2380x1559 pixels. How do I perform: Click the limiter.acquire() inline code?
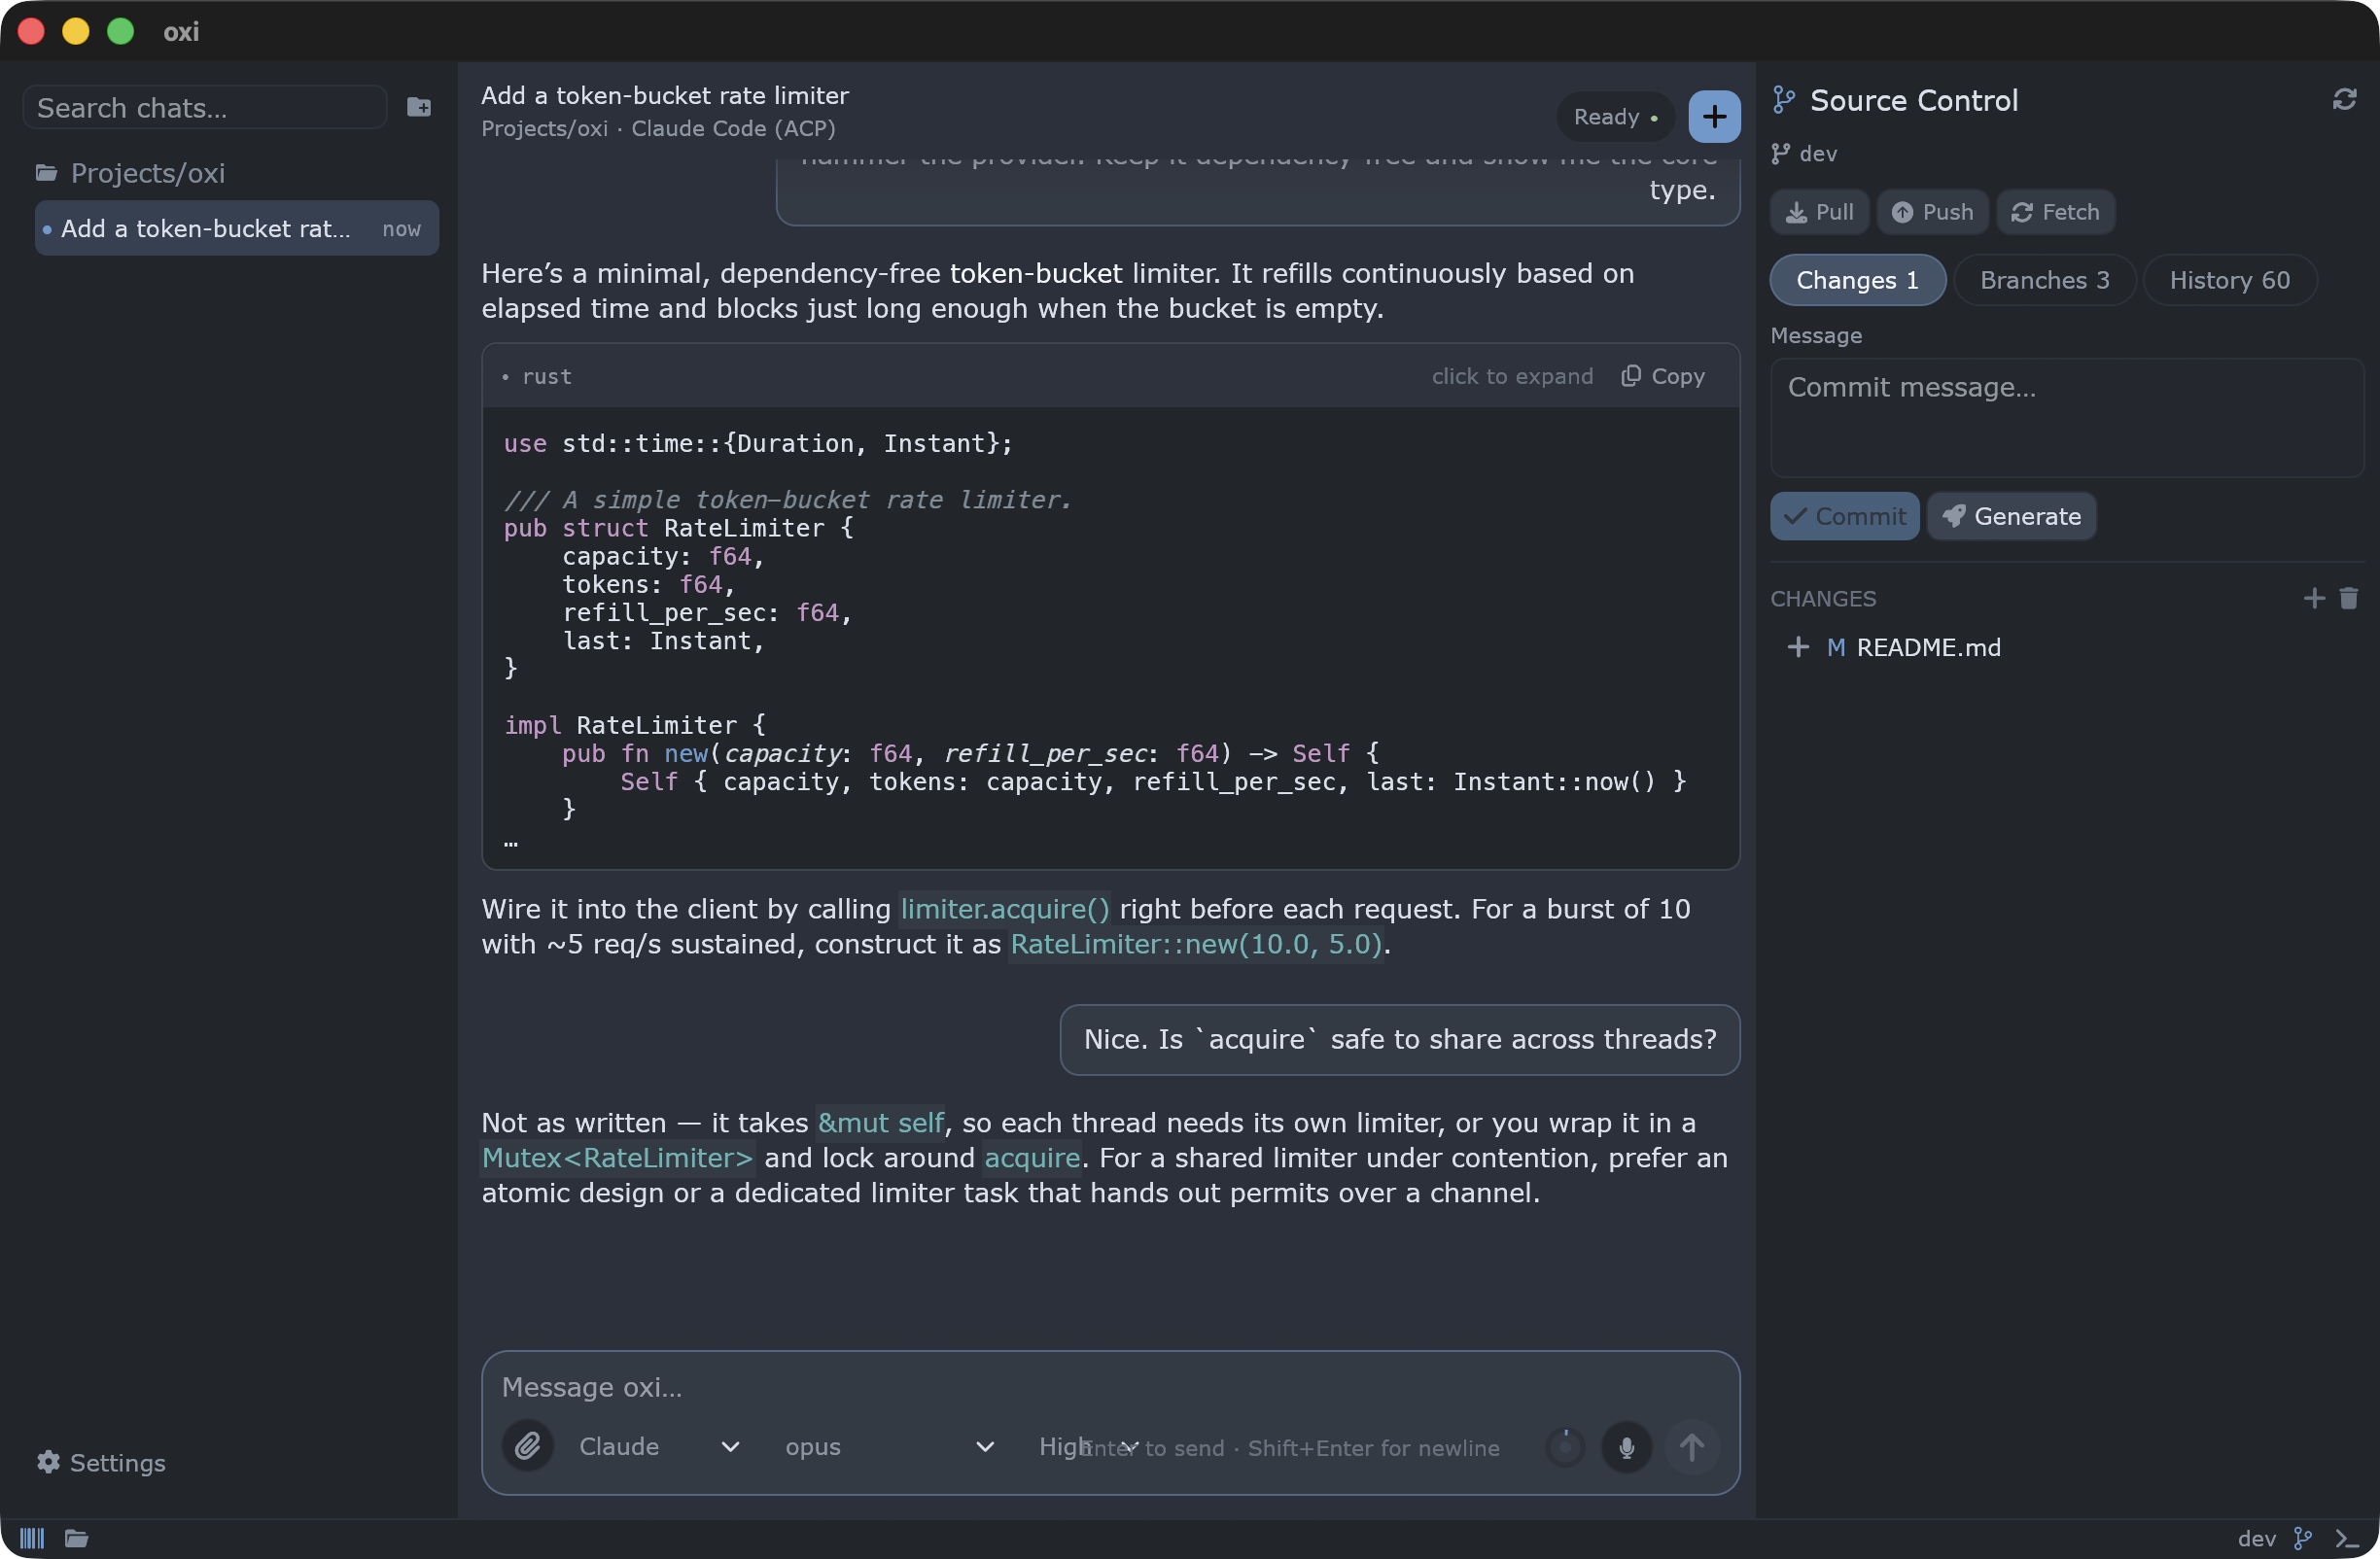(x=1005, y=909)
